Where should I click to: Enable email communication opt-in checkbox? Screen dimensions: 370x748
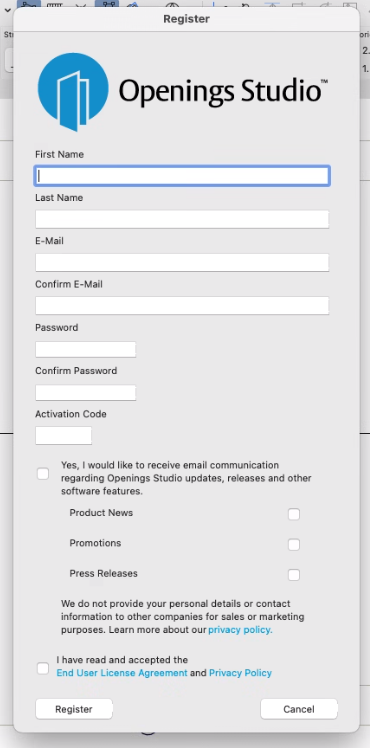click(x=43, y=474)
